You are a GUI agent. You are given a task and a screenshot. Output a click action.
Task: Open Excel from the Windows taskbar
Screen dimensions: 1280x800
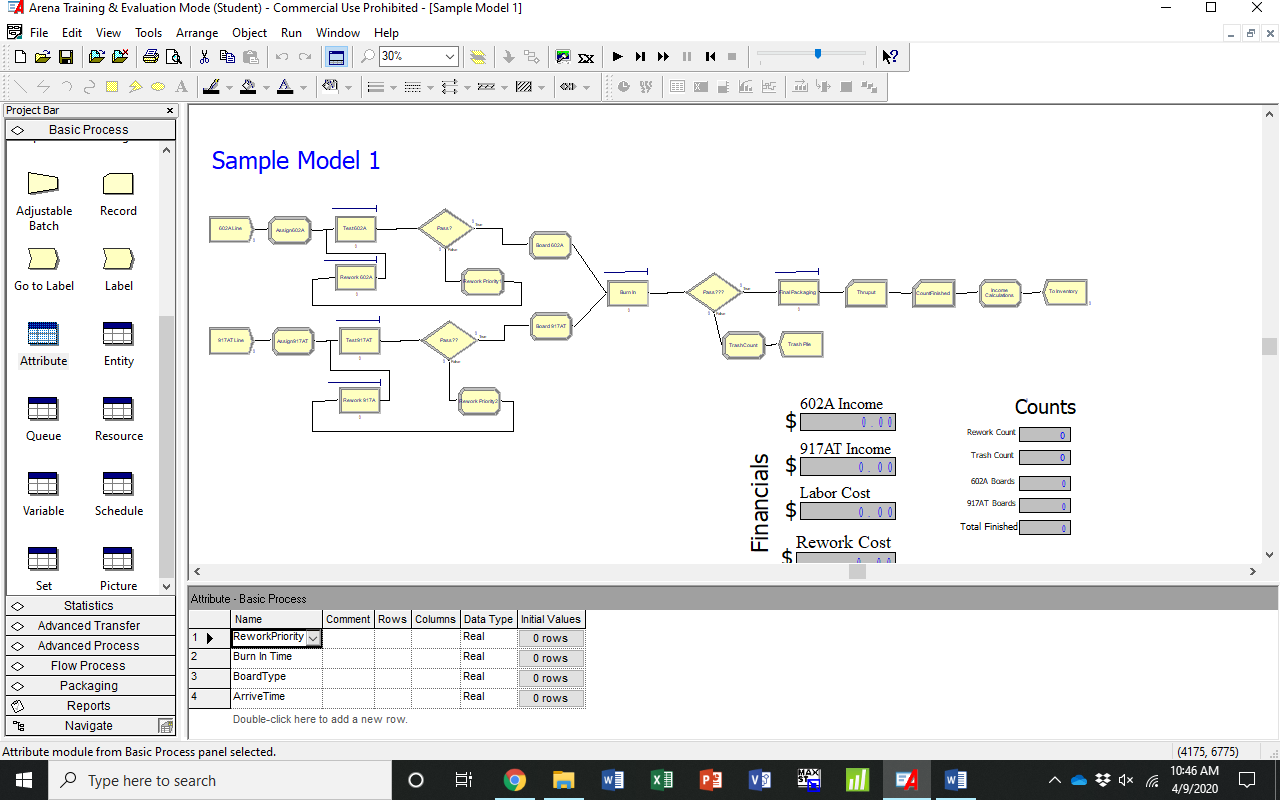[662, 780]
